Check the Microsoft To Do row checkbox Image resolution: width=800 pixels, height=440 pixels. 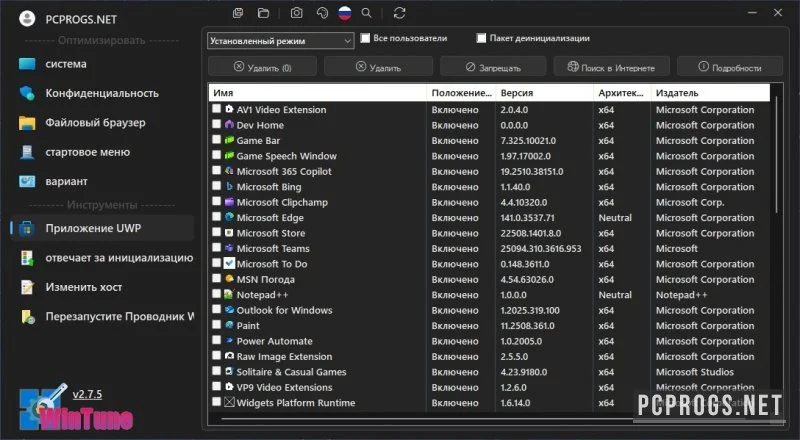(216, 263)
